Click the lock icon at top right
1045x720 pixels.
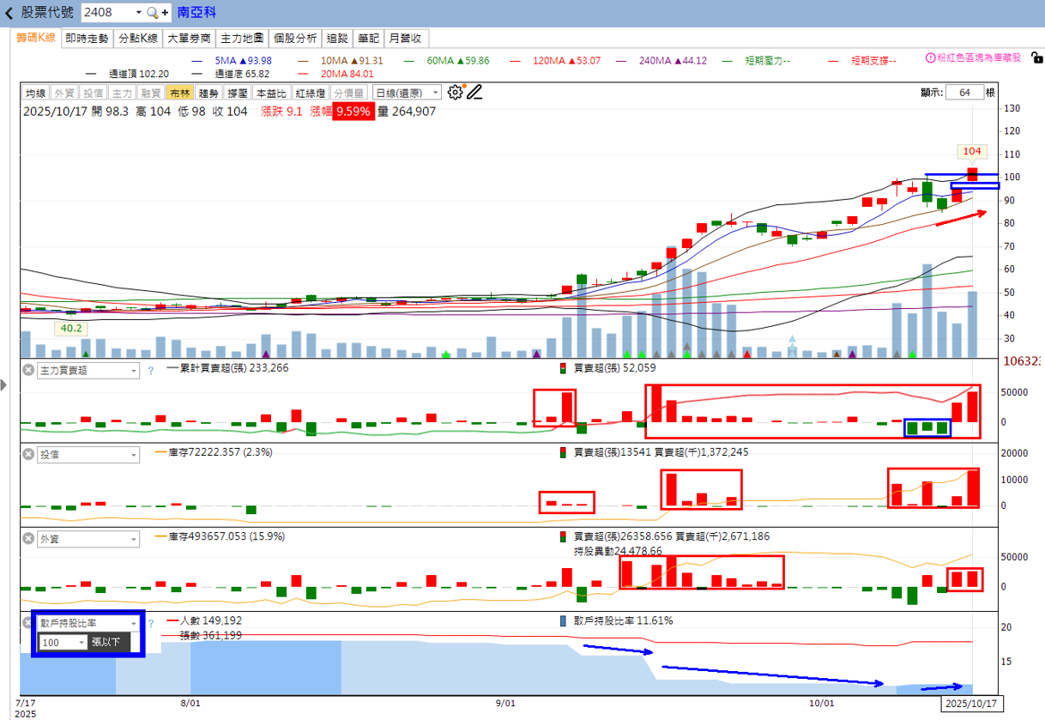[1036, 58]
